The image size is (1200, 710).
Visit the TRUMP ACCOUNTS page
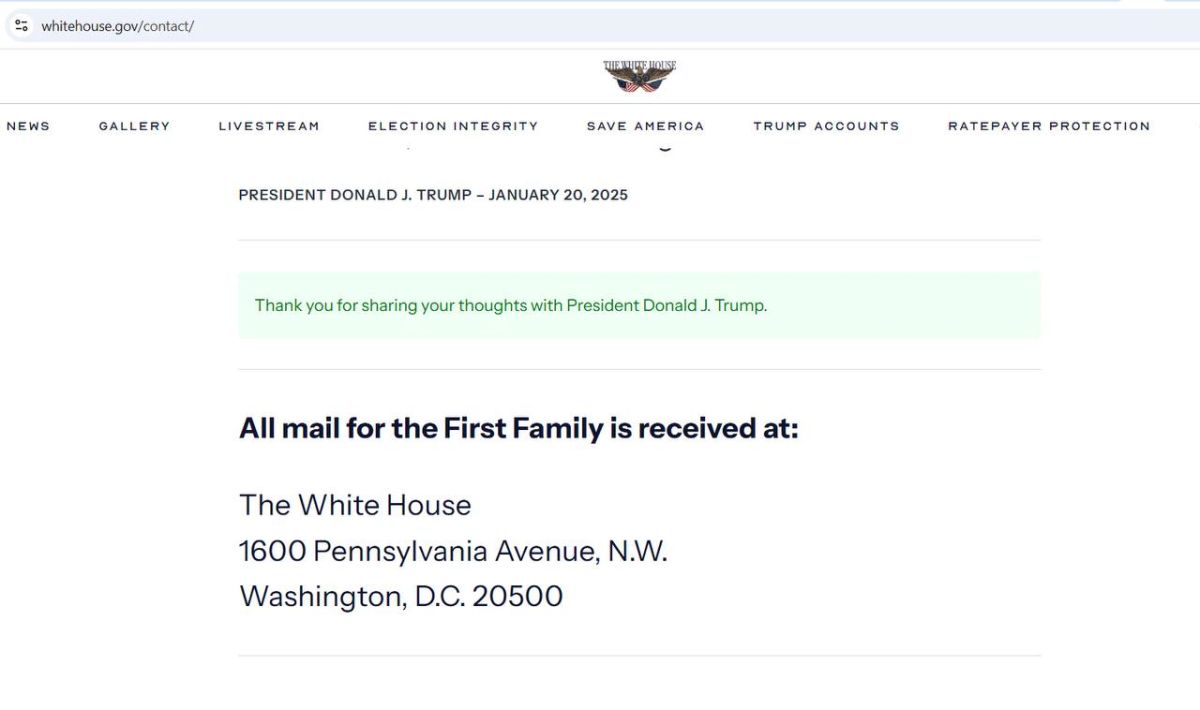click(x=826, y=126)
